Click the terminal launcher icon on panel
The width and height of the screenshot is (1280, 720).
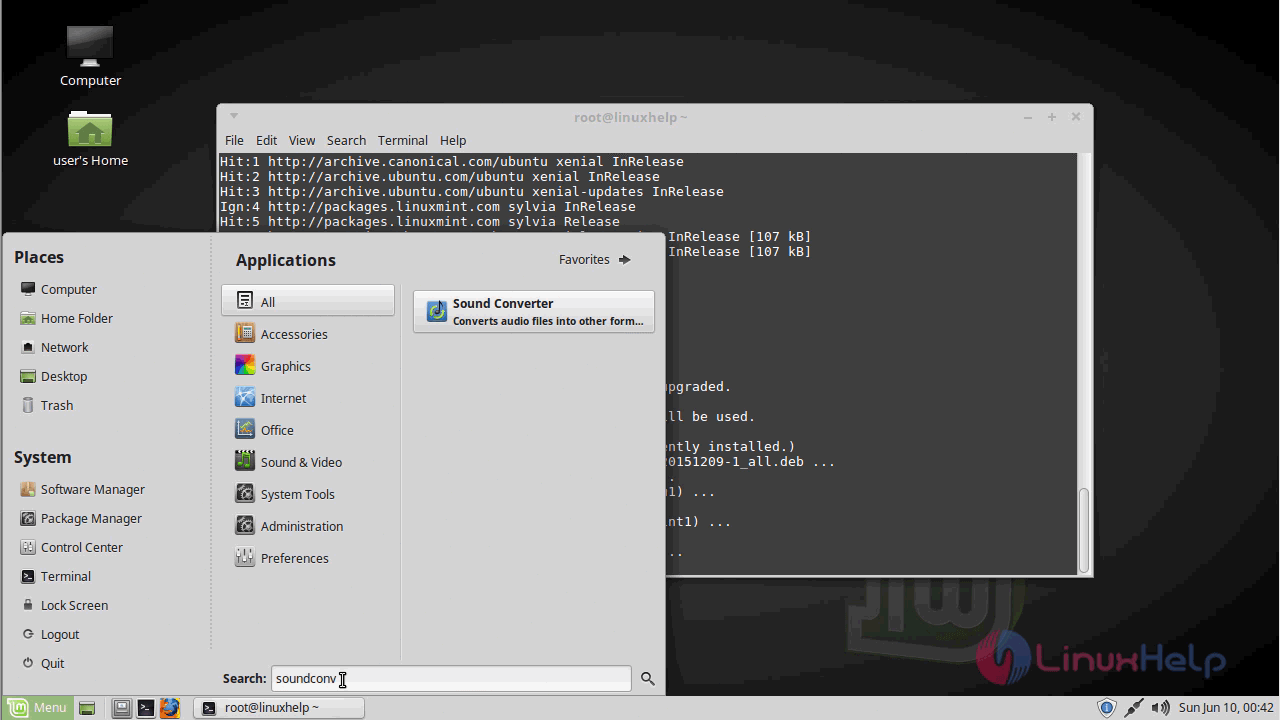146,708
